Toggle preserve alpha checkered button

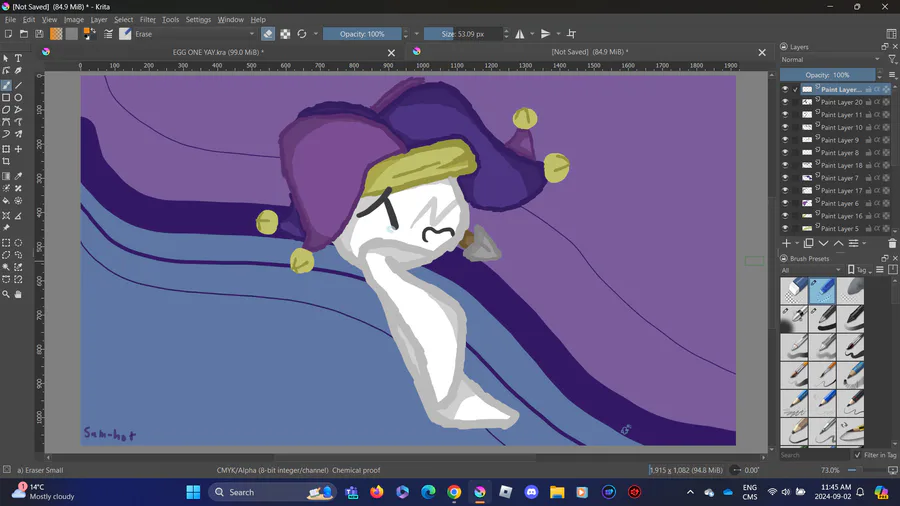(285, 34)
